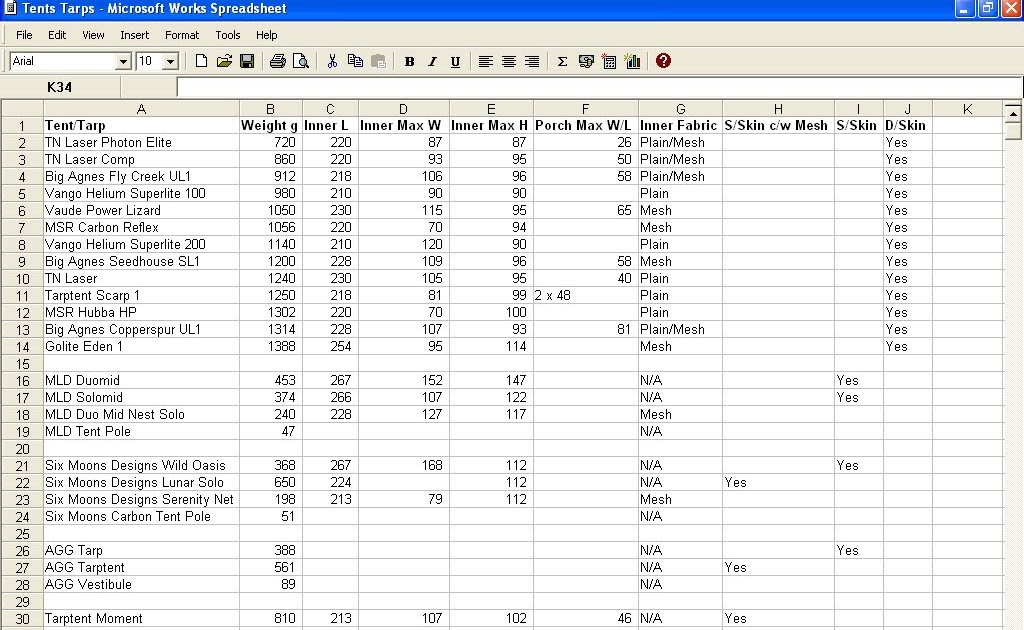Select 'AGG Tarptent' cell
The width and height of the screenshot is (1024, 630).
click(x=141, y=567)
